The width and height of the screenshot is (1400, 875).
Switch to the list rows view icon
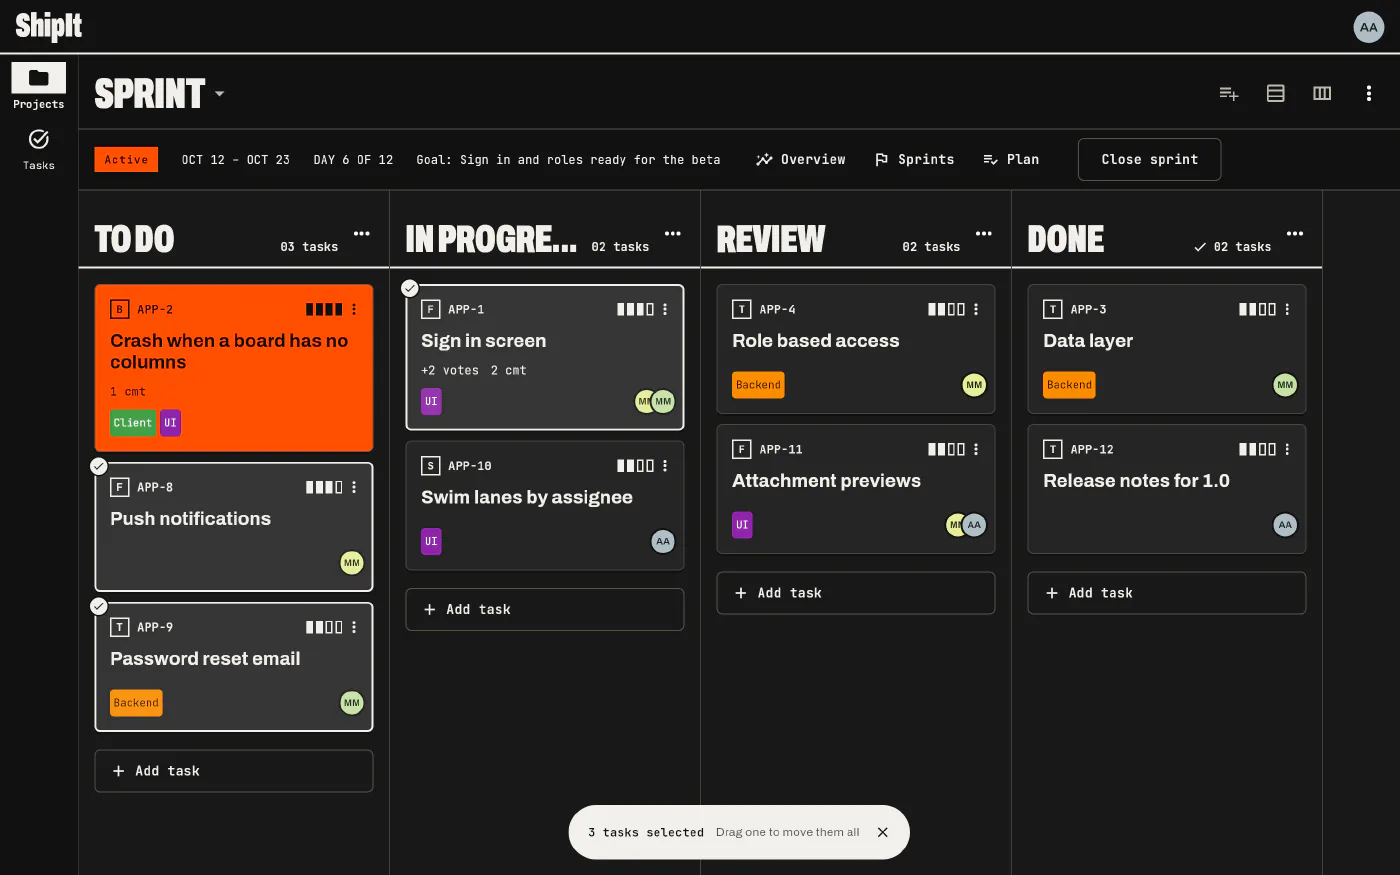pos(1275,93)
